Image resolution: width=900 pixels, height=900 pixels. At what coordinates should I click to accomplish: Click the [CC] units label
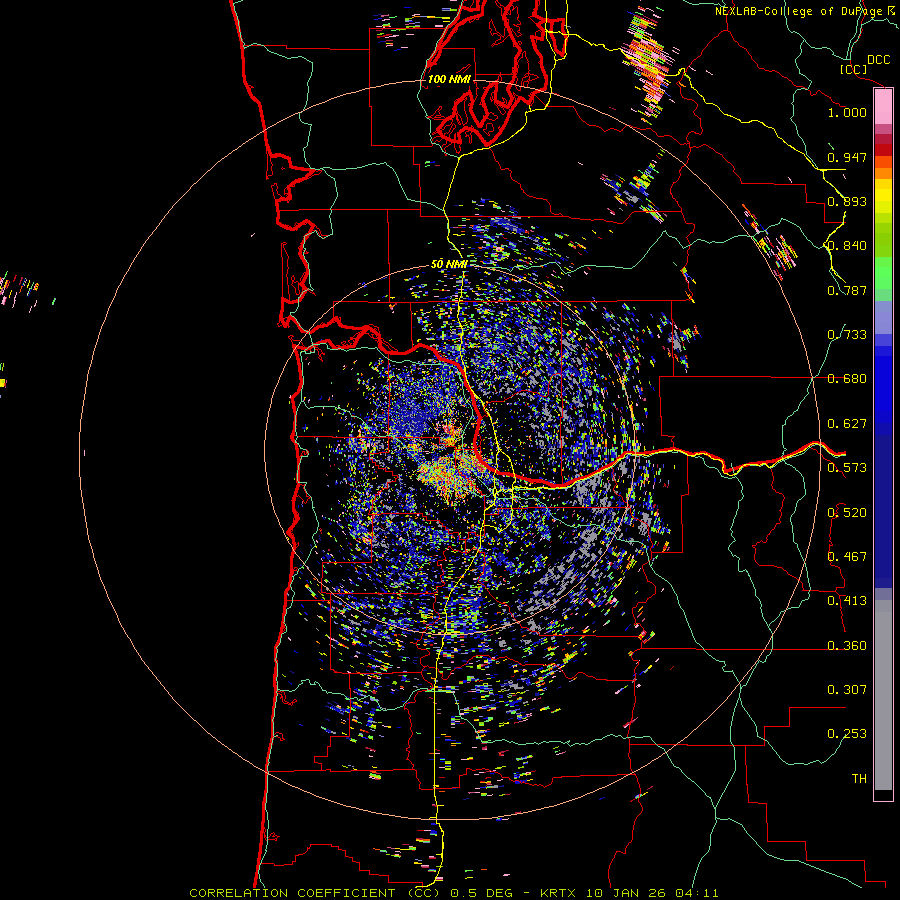pyautogui.click(x=854, y=69)
